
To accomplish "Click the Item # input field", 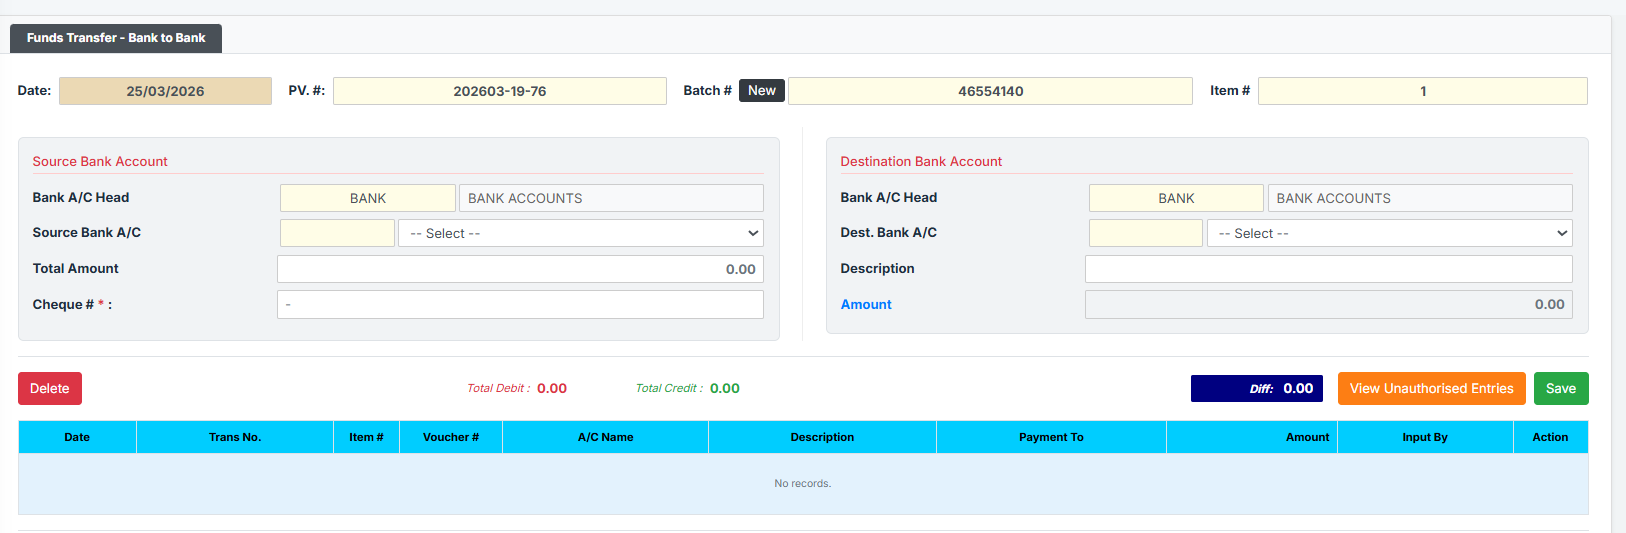I will [1422, 91].
